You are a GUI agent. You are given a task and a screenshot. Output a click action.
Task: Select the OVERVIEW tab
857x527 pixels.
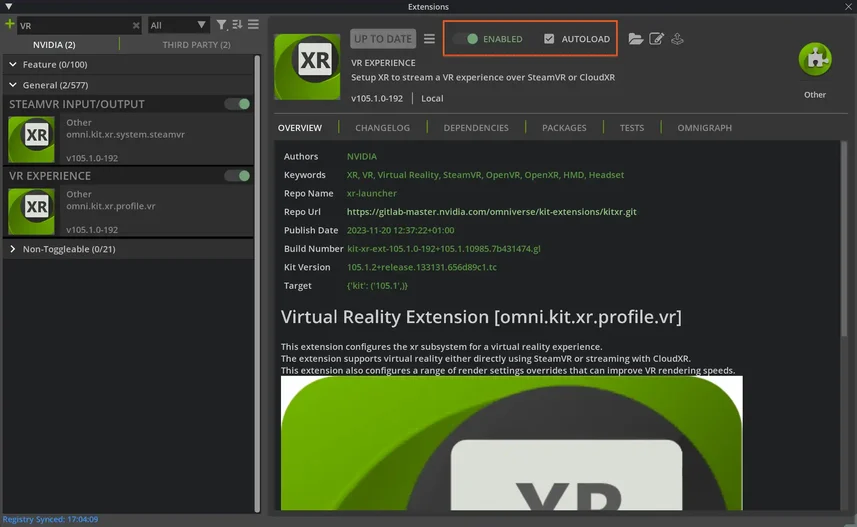(300, 128)
